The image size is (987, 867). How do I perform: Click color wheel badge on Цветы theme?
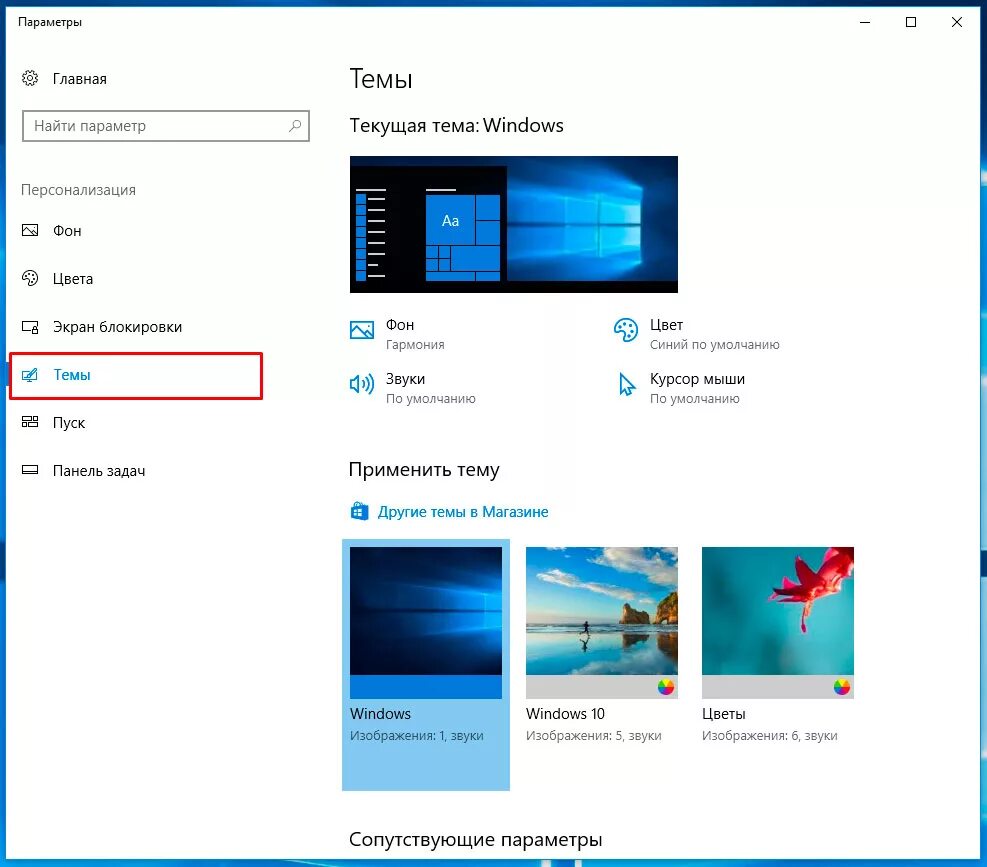coord(842,687)
